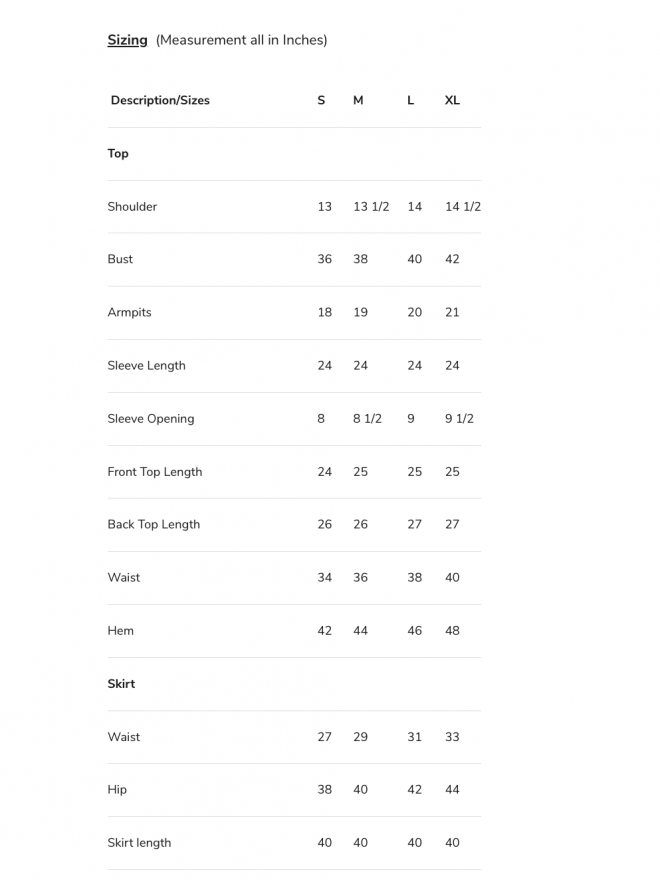Click the Description/Sizes column header
The height and width of the screenshot is (880, 660).
point(160,100)
